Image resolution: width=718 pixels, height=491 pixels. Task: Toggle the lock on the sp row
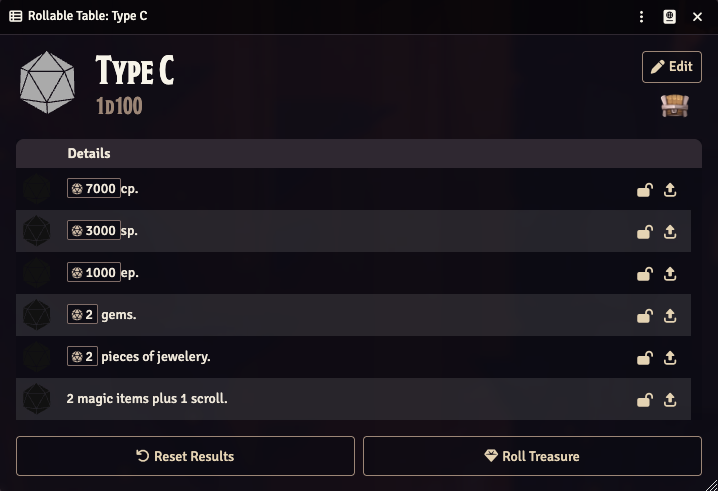click(645, 232)
